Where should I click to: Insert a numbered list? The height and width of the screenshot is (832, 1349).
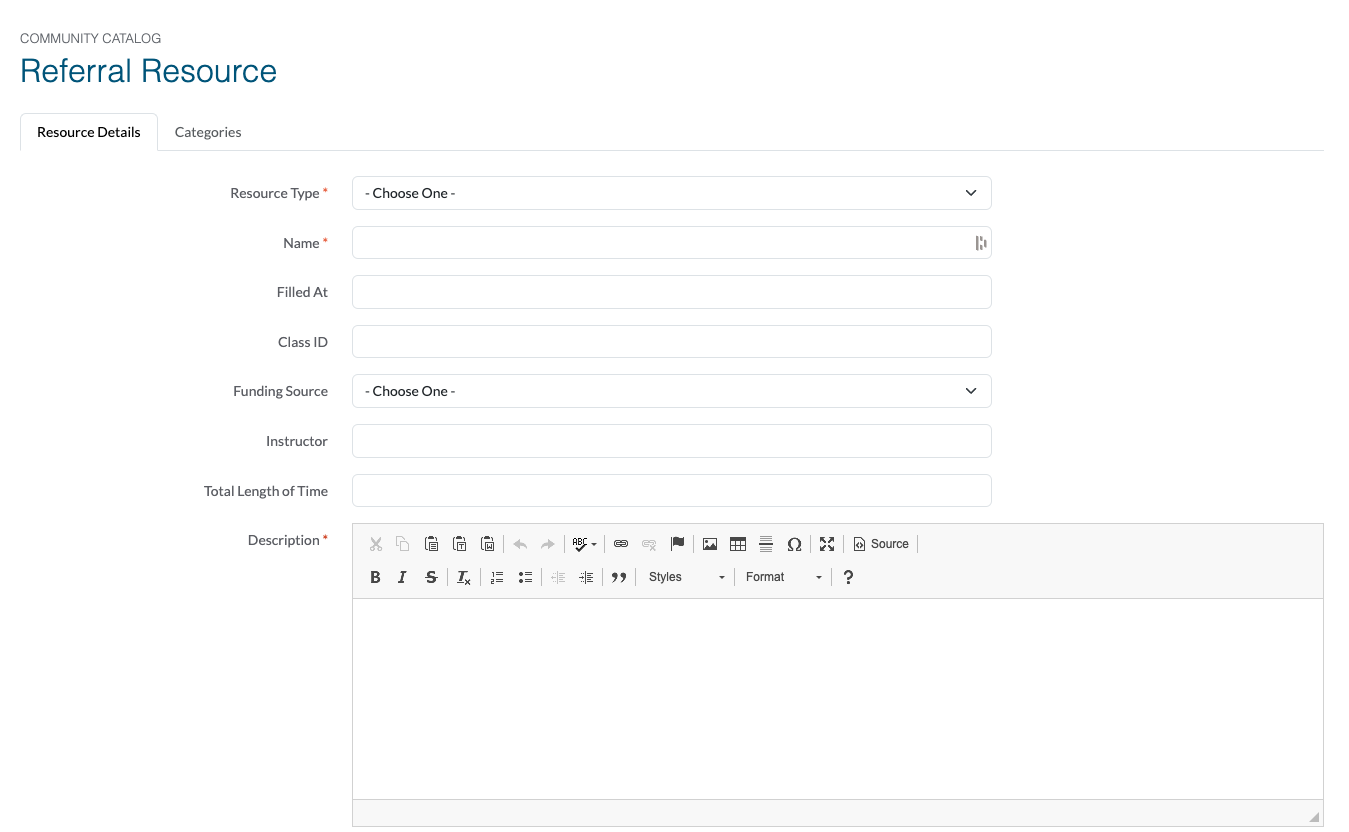(x=497, y=577)
